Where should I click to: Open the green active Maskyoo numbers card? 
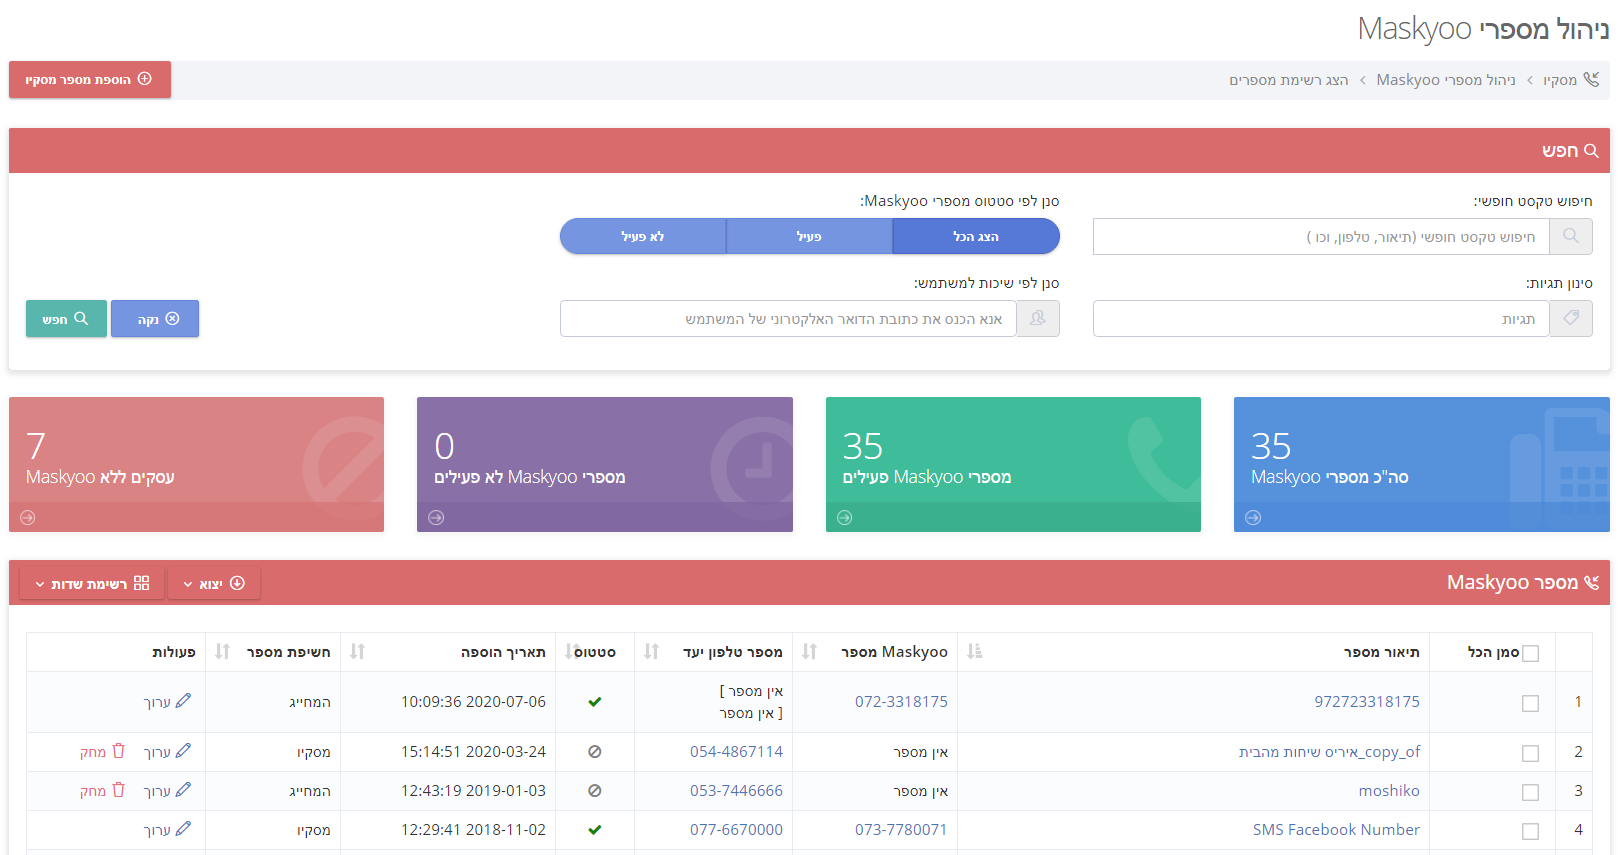pyautogui.click(x=1013, y=464)
